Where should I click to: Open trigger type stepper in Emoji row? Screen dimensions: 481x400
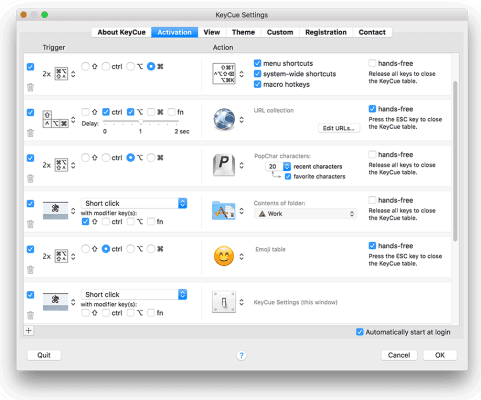pos(73,256)
